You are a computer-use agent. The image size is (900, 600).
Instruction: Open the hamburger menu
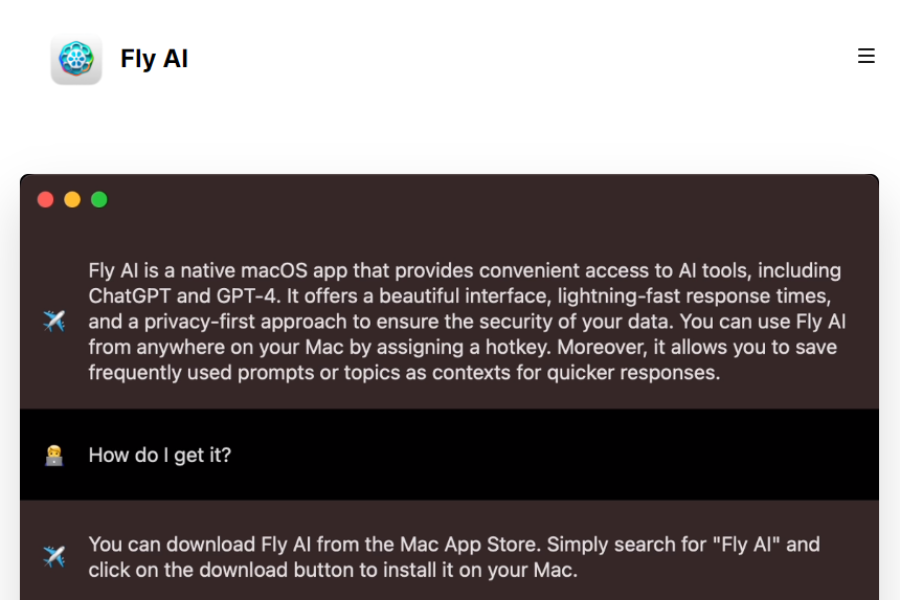[866, 56]
